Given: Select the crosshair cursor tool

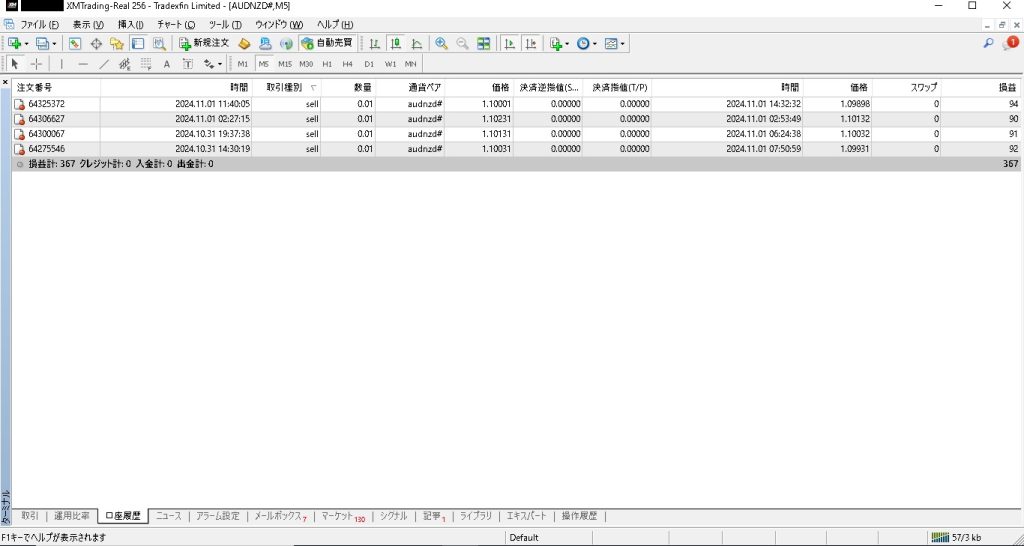Looking at the screenshot, I should (x=36, y=64).
